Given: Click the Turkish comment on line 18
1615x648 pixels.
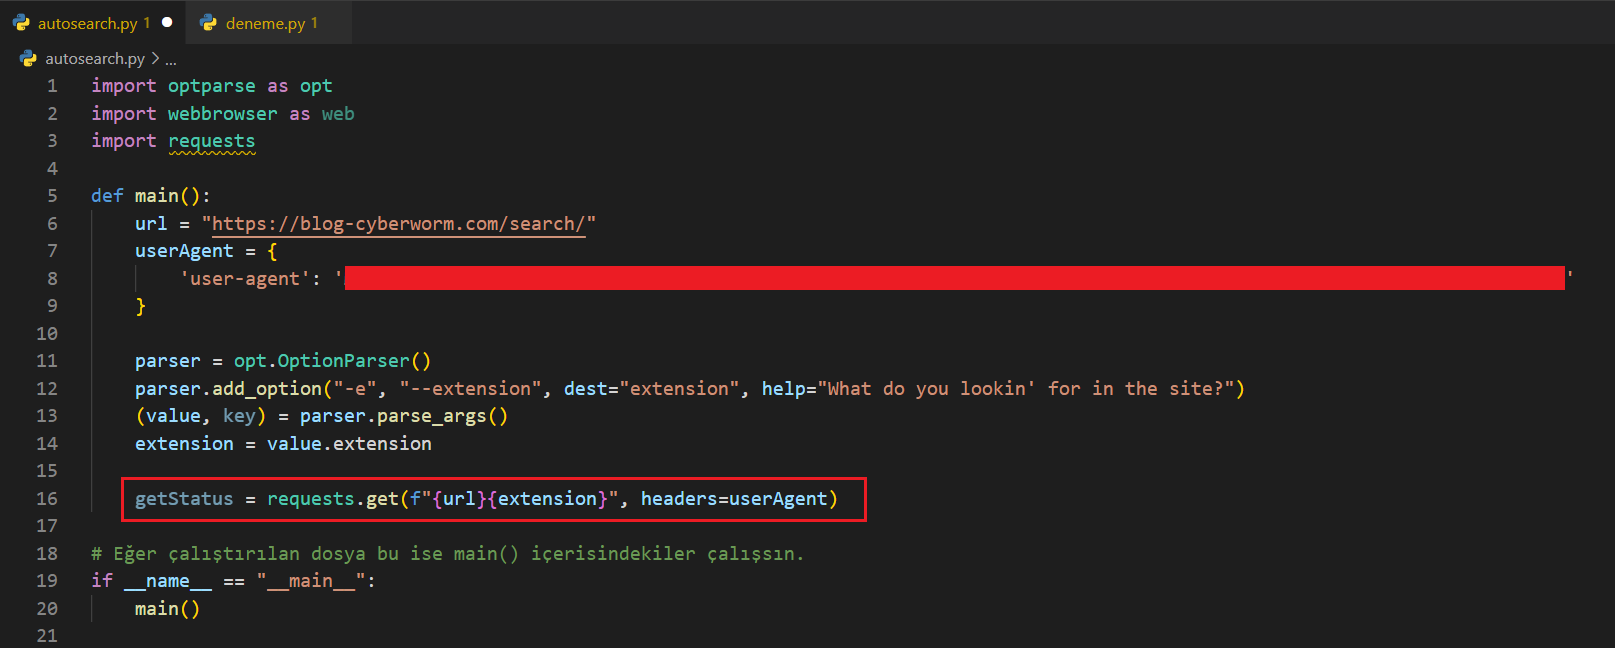Looking at the screenshot, I should 447,554.
